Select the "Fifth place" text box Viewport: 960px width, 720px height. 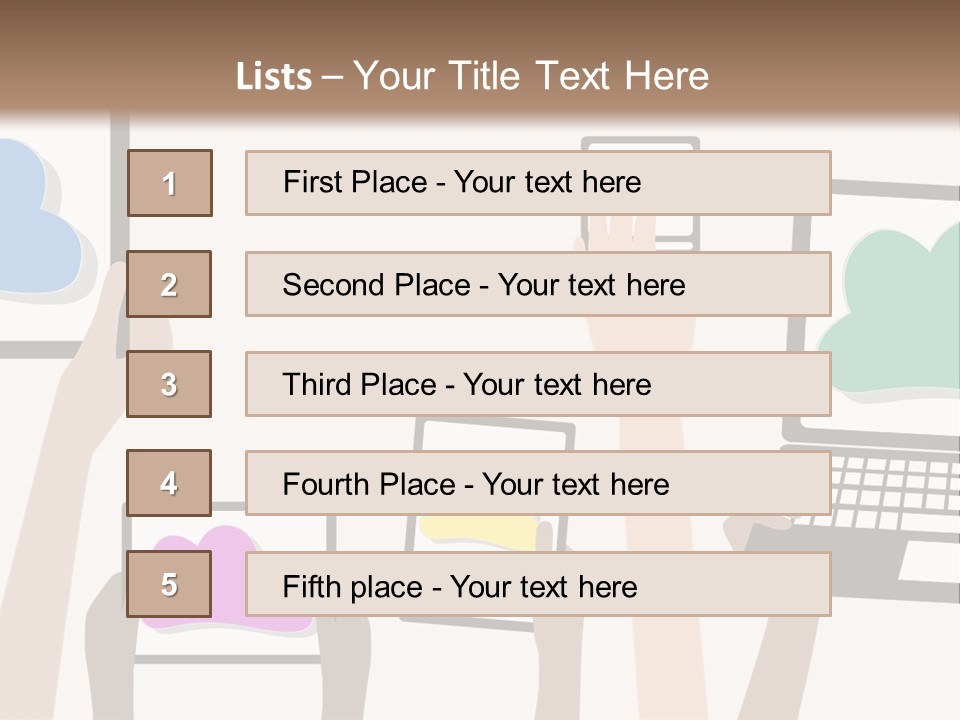pos(538,584)
